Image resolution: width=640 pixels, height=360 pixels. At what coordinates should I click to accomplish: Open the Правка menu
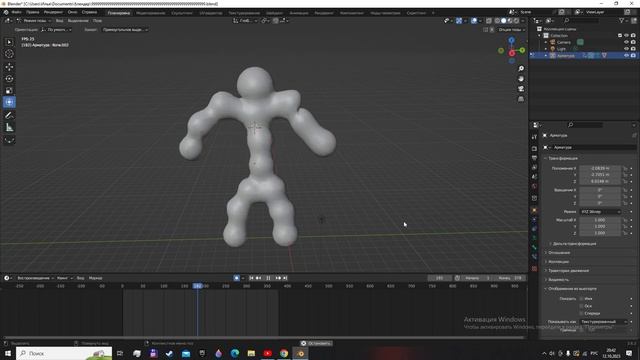33,12
